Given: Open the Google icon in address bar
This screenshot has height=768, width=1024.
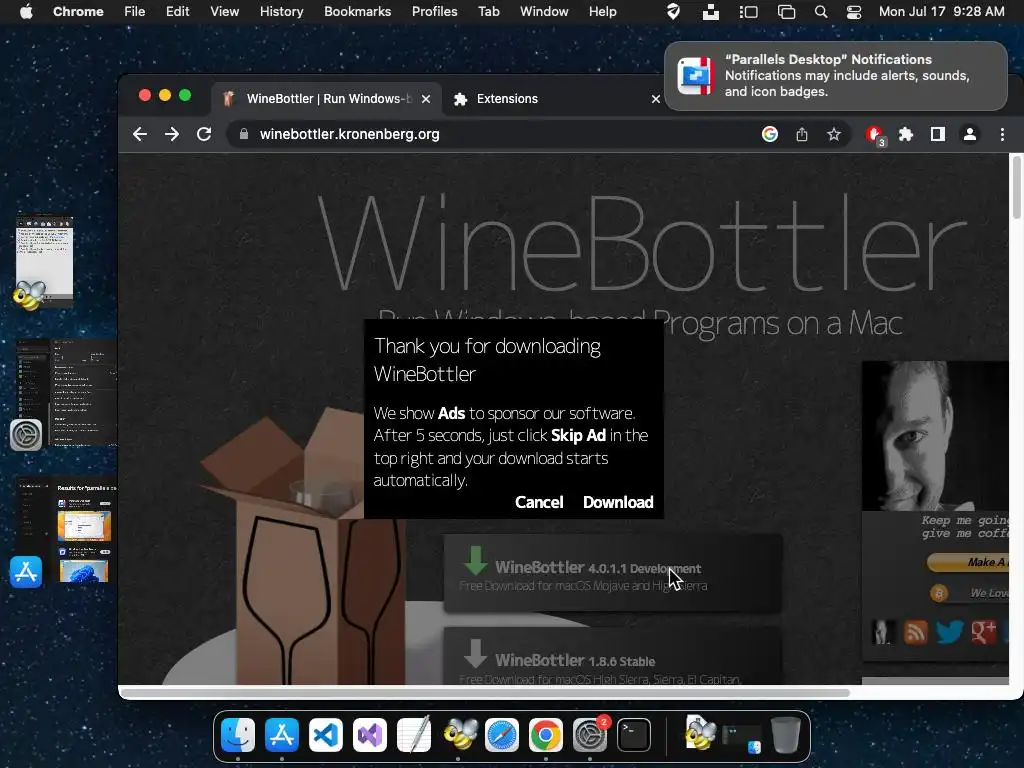Looking at the screenshot, I should pyautogui.click(x=770, y=135).
